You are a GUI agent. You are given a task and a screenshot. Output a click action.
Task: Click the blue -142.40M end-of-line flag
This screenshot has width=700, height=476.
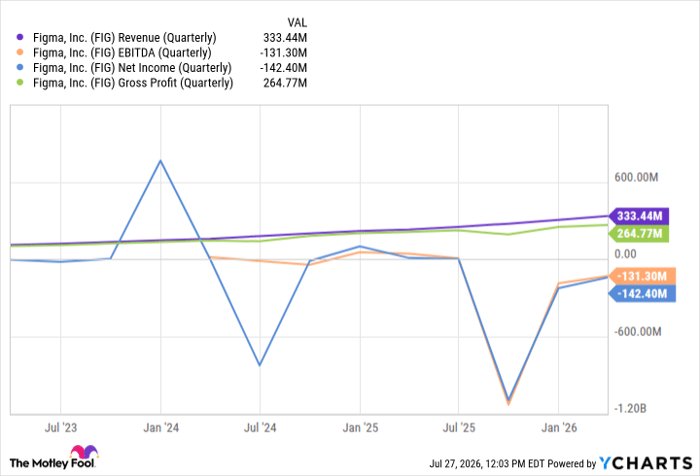click(x=642, y=293)
